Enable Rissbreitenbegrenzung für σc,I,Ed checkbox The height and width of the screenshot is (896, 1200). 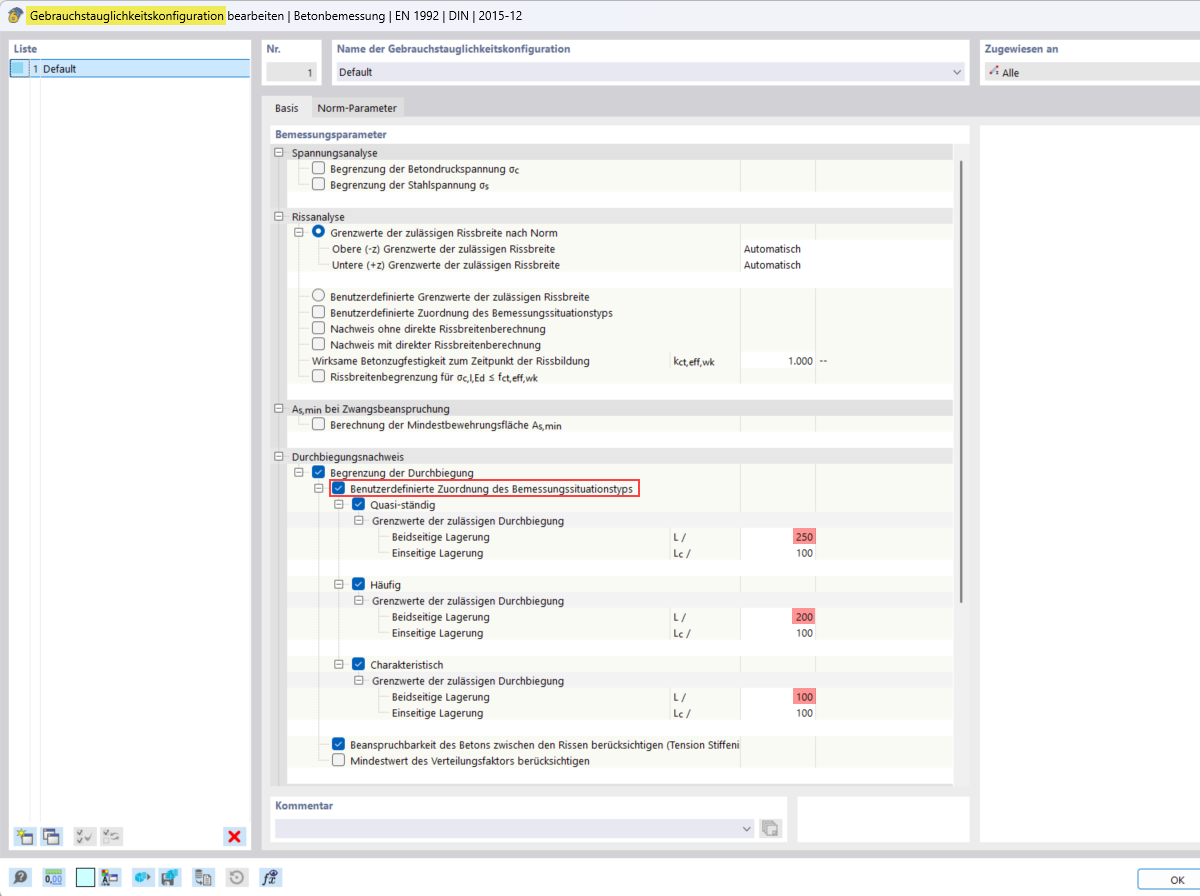click(x=319, y=376)
